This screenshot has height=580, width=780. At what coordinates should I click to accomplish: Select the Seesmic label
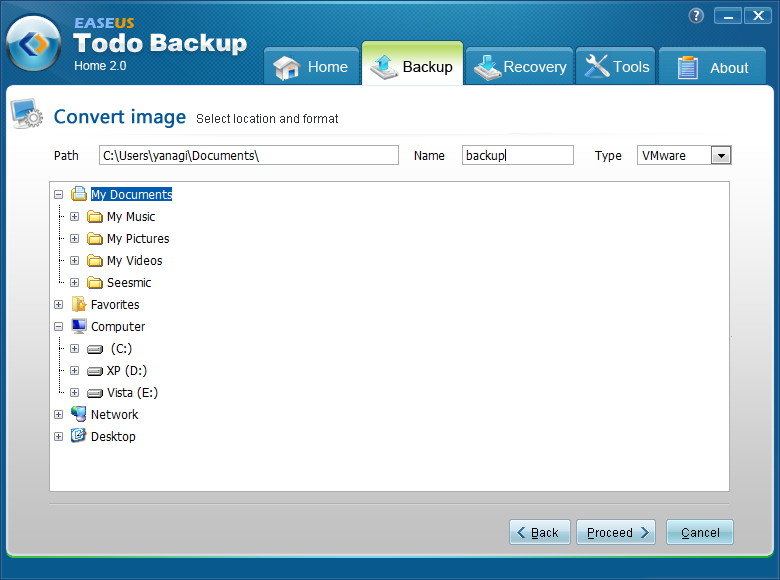pos(129,283)
